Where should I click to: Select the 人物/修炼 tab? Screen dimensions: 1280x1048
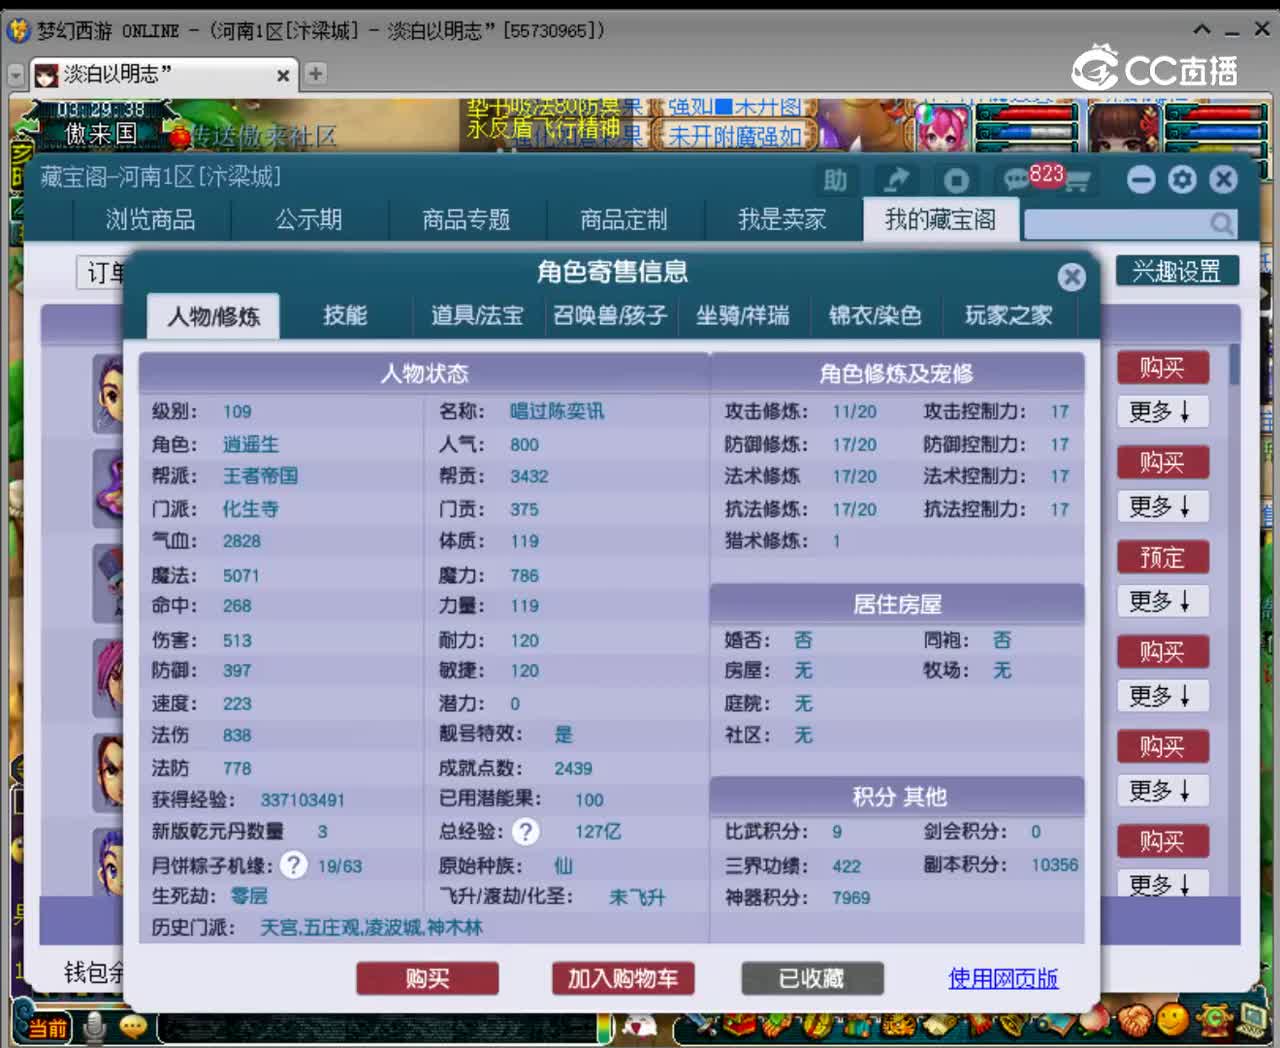point(213,317)
